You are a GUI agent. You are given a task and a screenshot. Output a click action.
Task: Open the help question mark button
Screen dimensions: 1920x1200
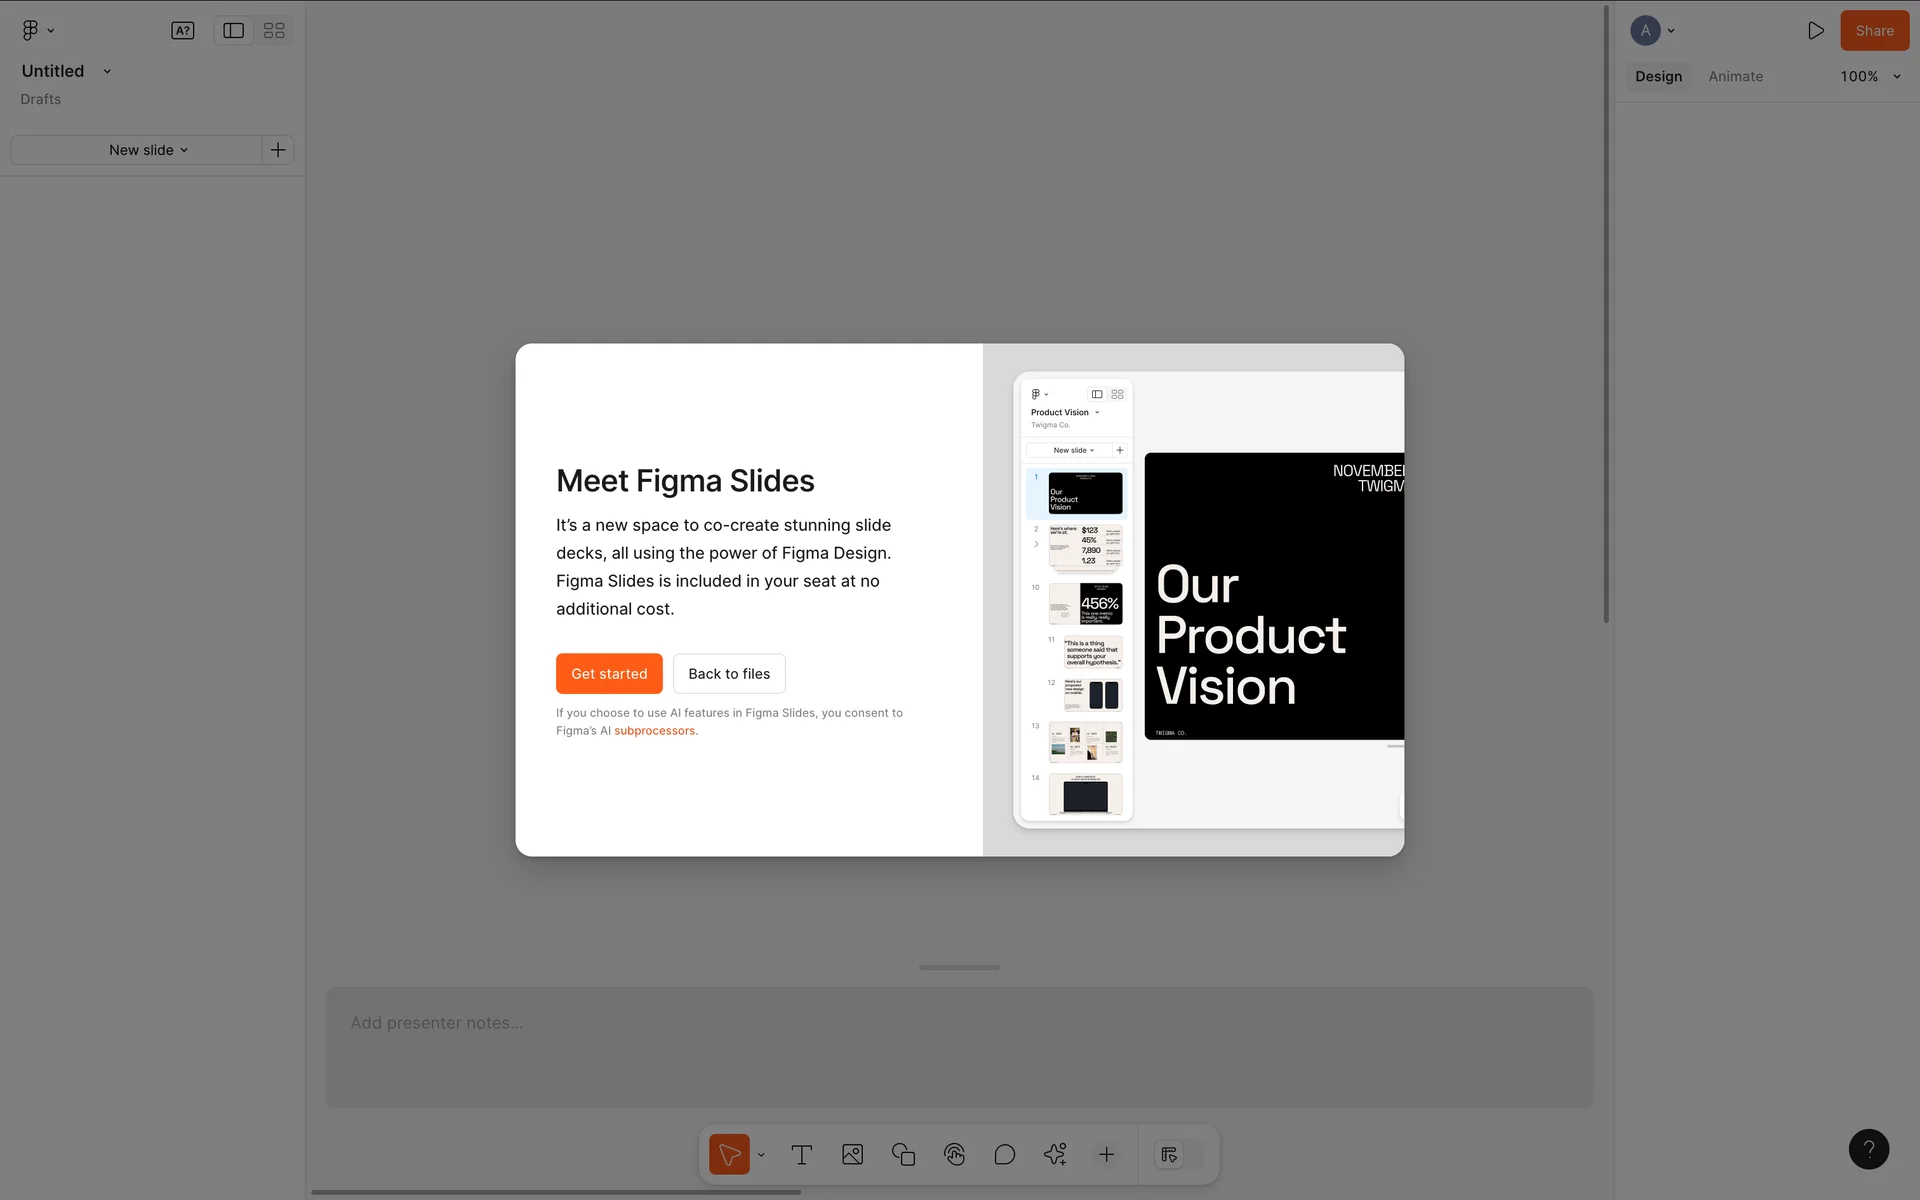click(x=1868, y=1149)
